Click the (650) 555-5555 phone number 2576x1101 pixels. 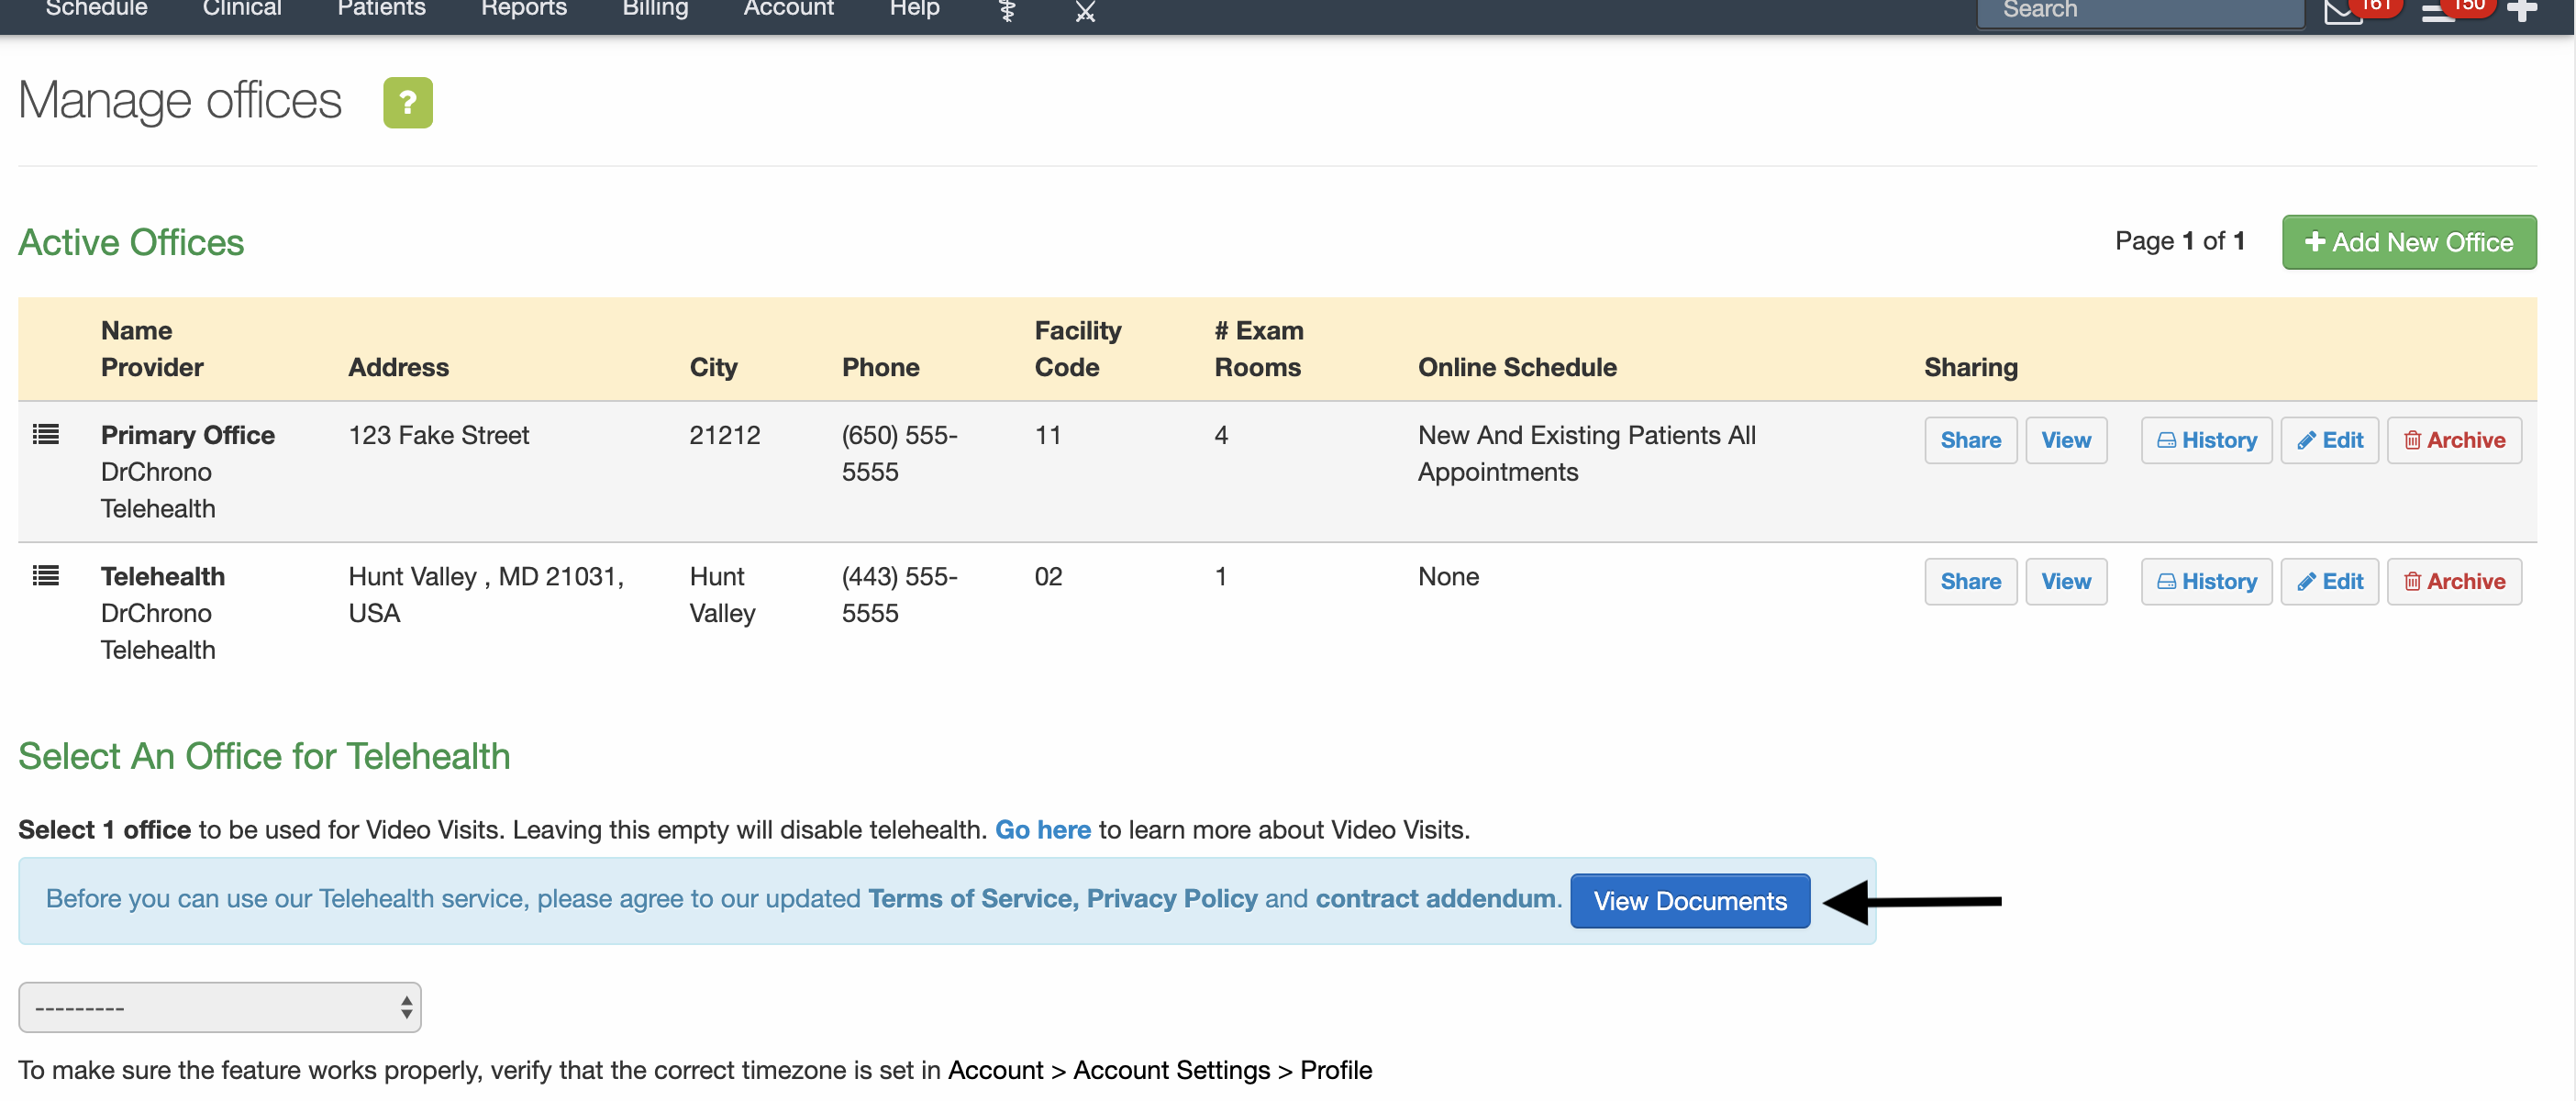(x=899, y=453)
